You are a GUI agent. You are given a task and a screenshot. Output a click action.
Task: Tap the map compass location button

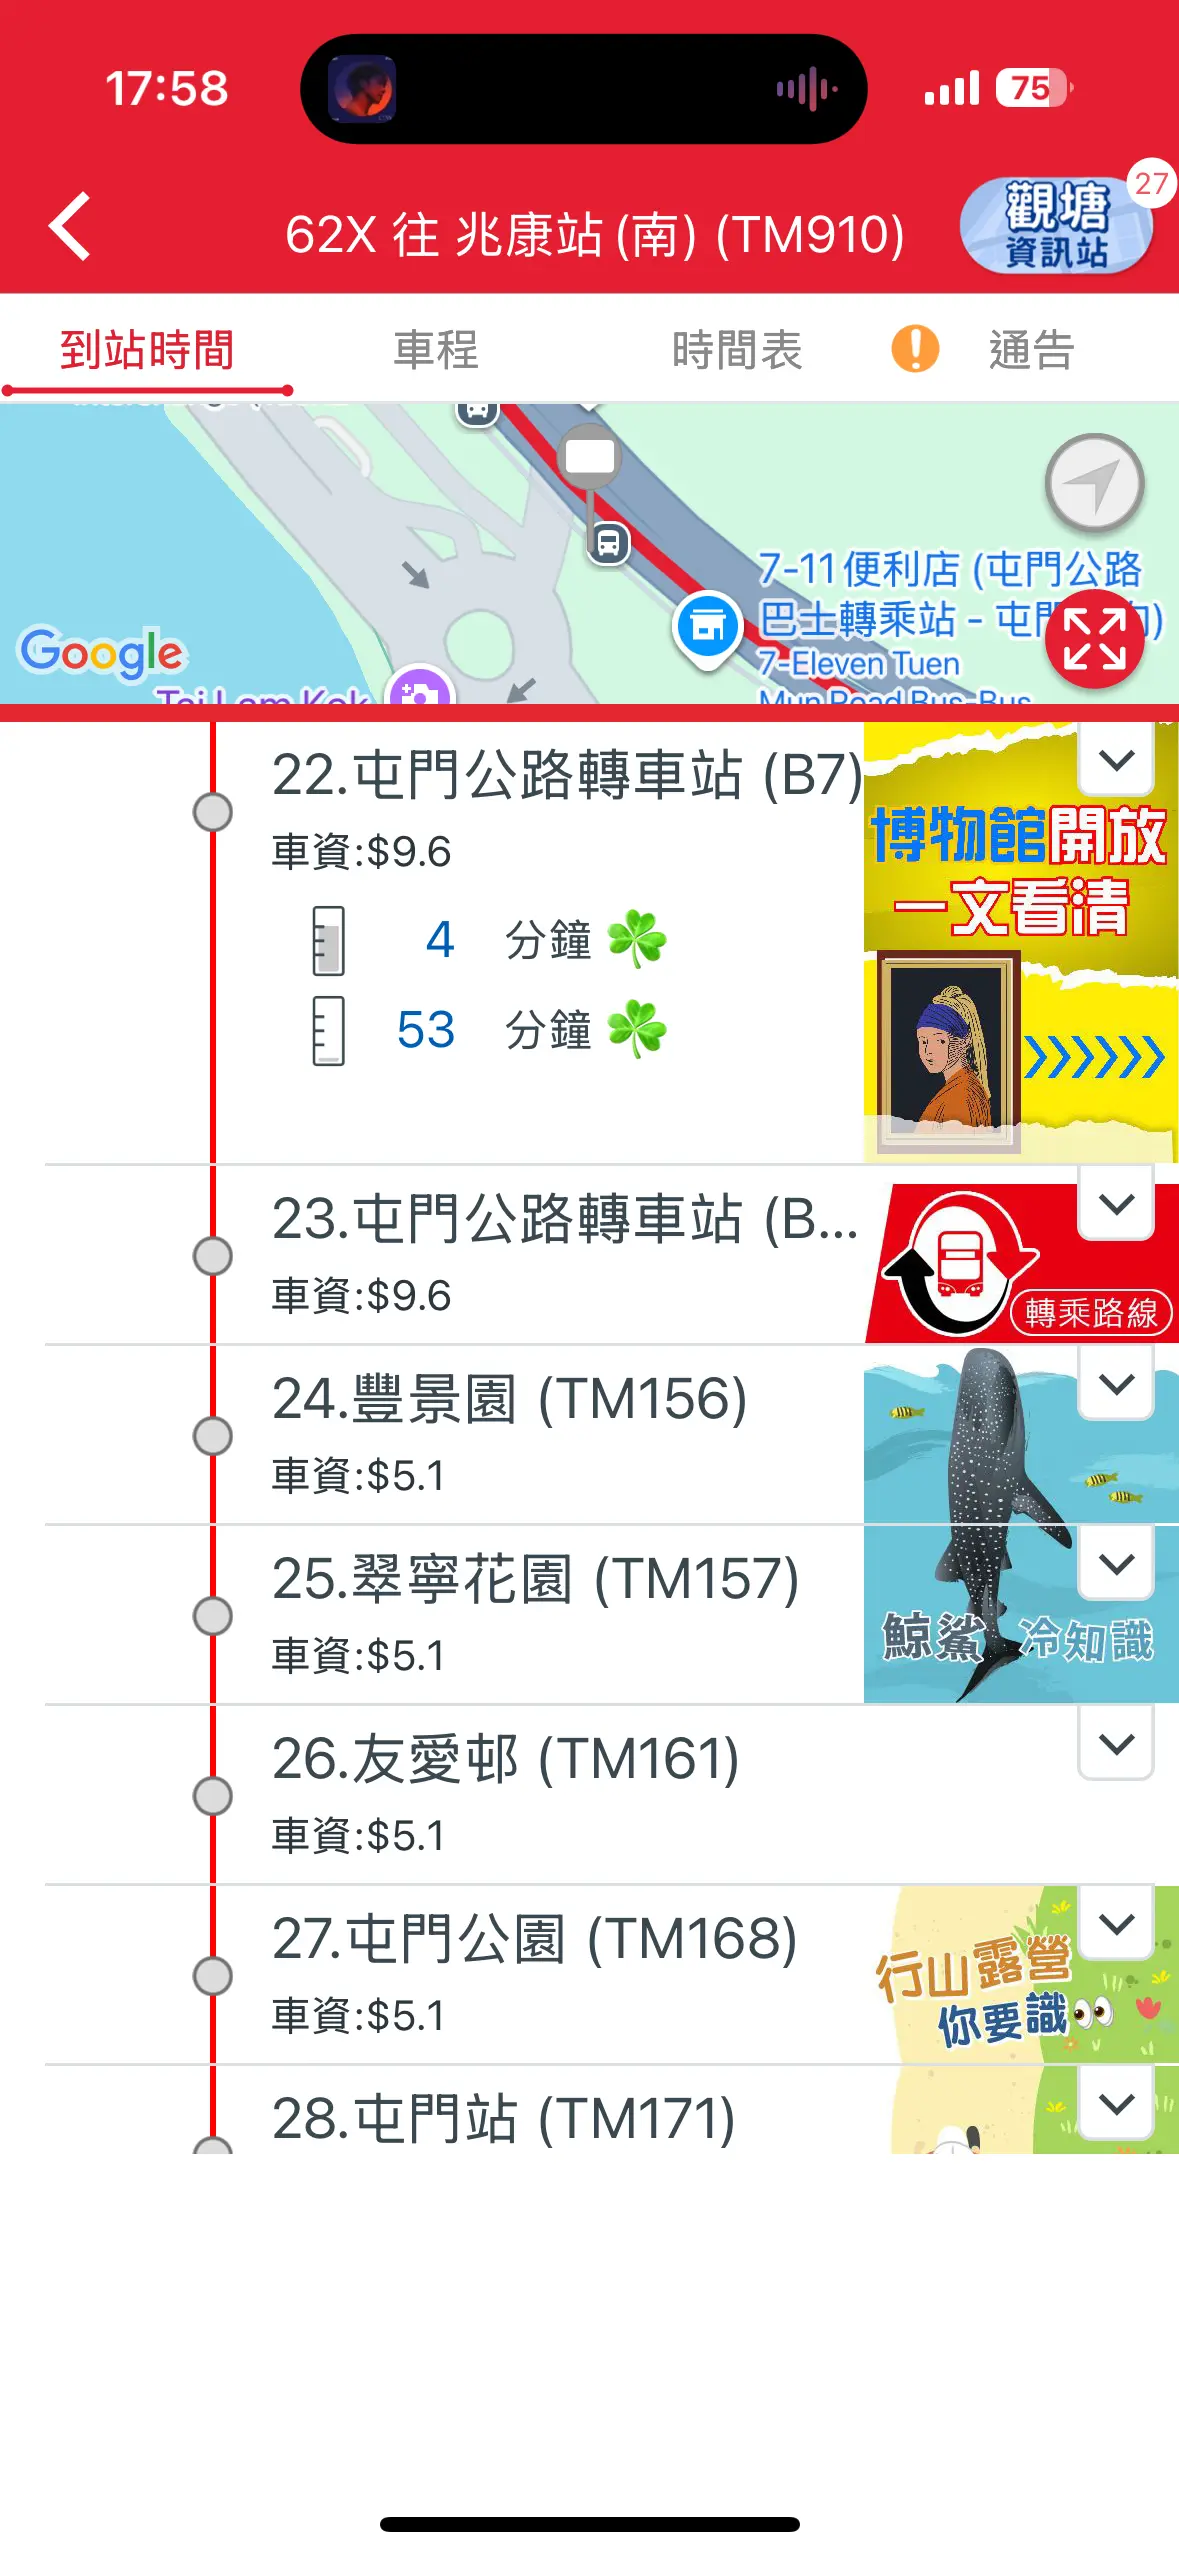coord(1094,485)
